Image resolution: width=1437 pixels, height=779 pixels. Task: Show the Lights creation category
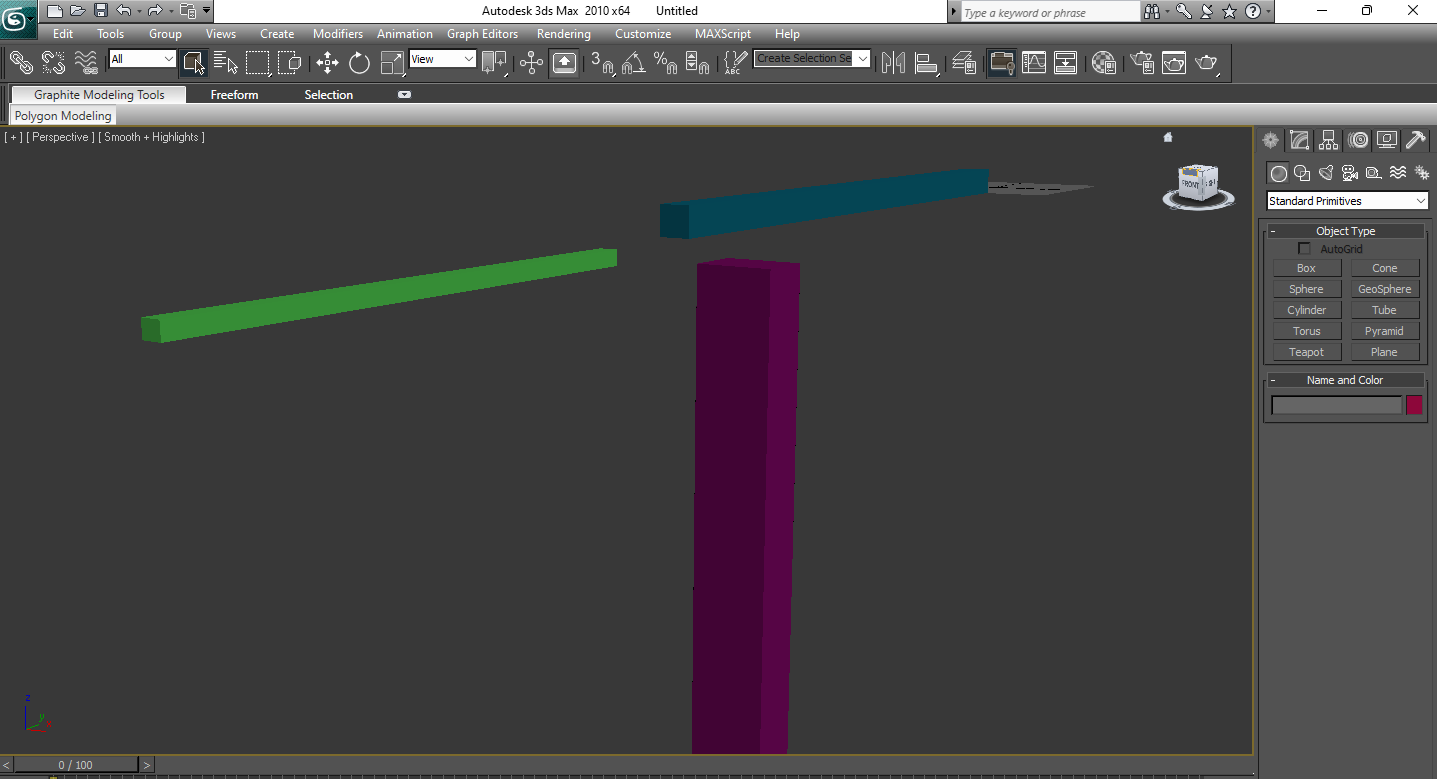tap(1326, 173)
